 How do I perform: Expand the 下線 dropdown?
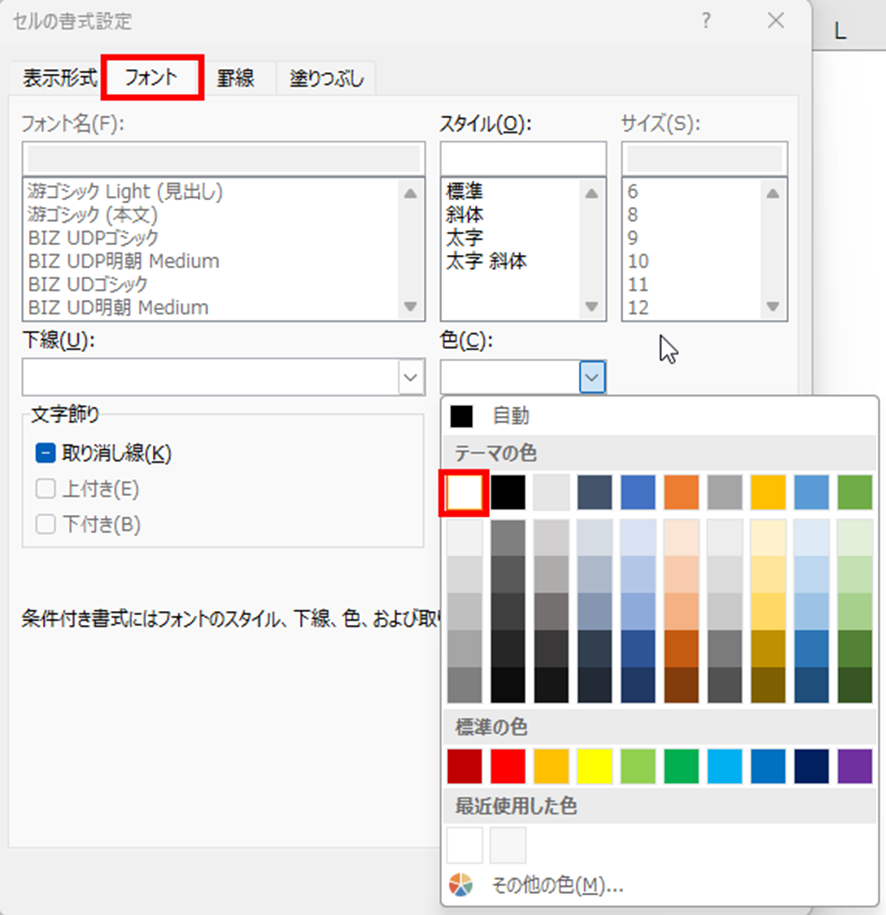pyautogui.click(x=411, y=377)
